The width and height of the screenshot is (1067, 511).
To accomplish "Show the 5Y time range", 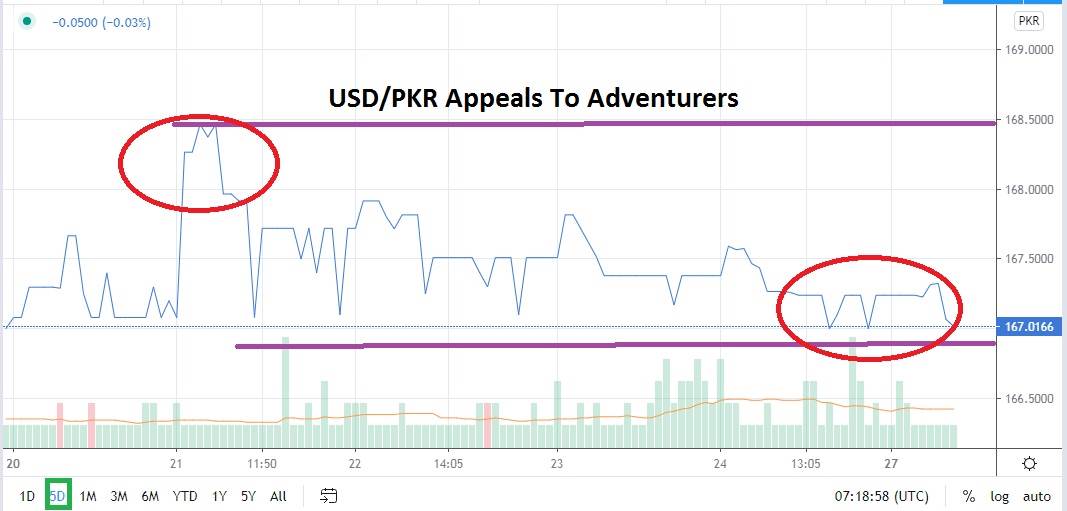I will 247,495.
